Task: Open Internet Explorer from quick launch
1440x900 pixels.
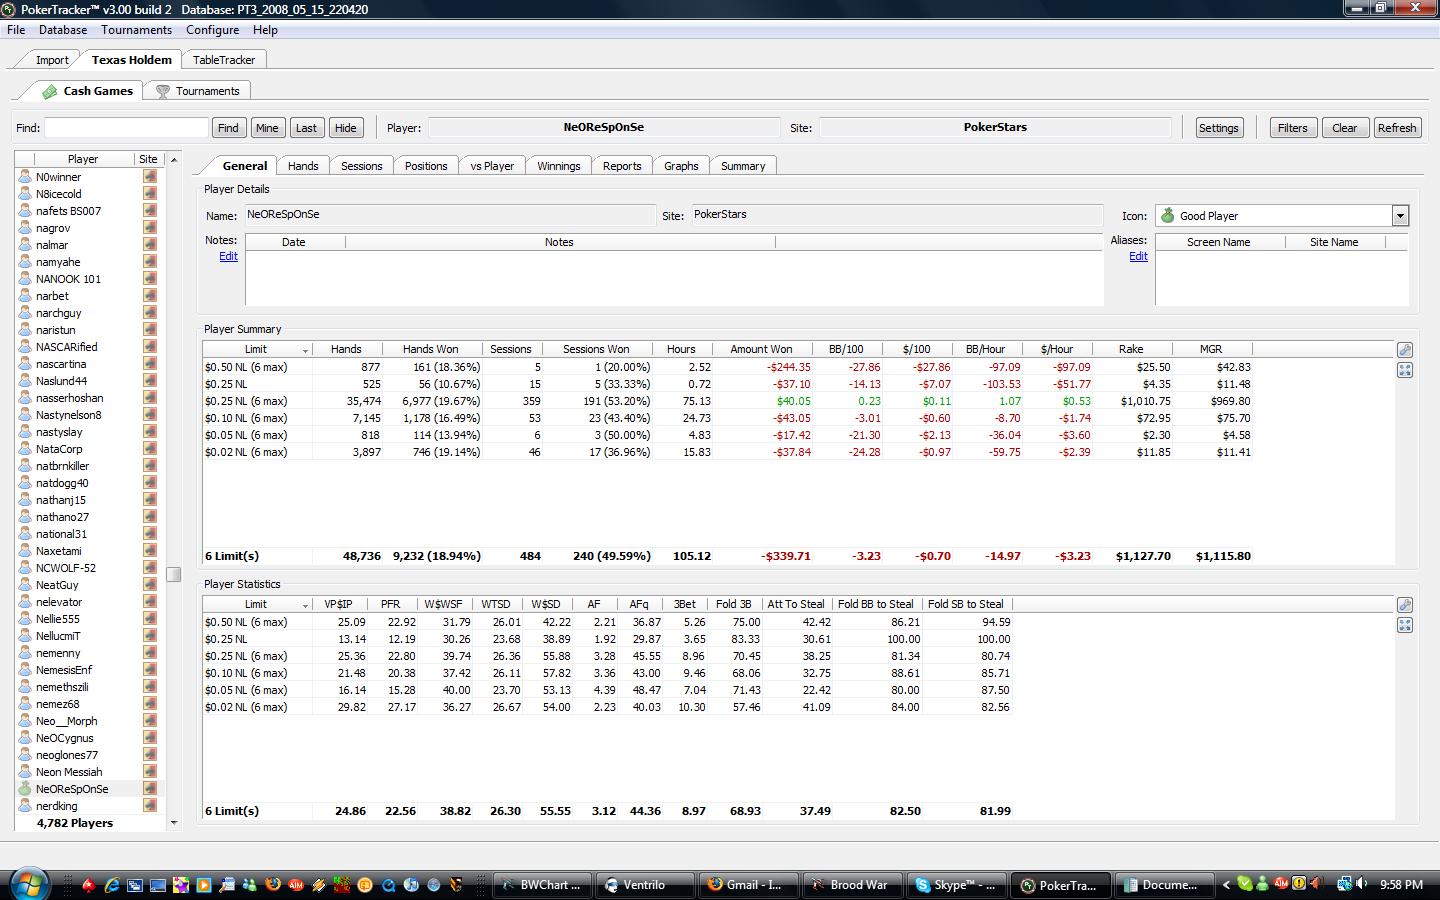Action: tap(112, 885)
